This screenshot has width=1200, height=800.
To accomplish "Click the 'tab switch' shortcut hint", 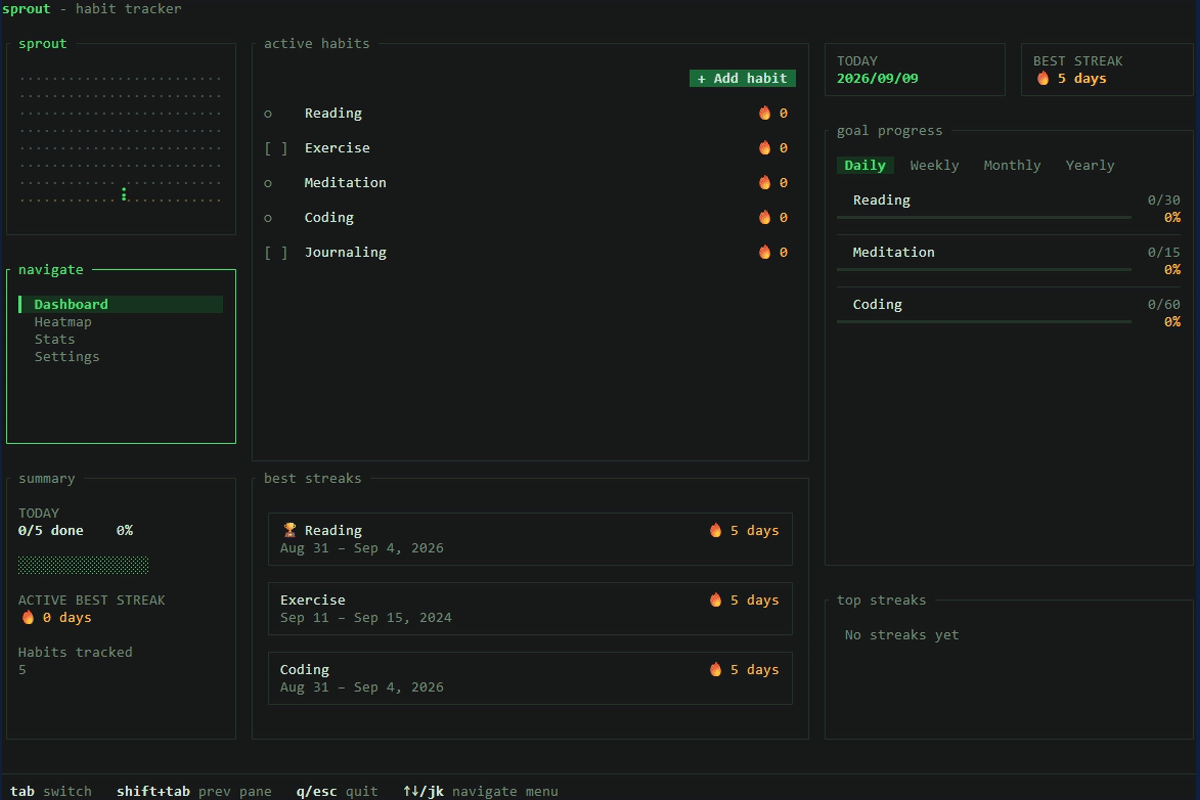I will 51,791.
